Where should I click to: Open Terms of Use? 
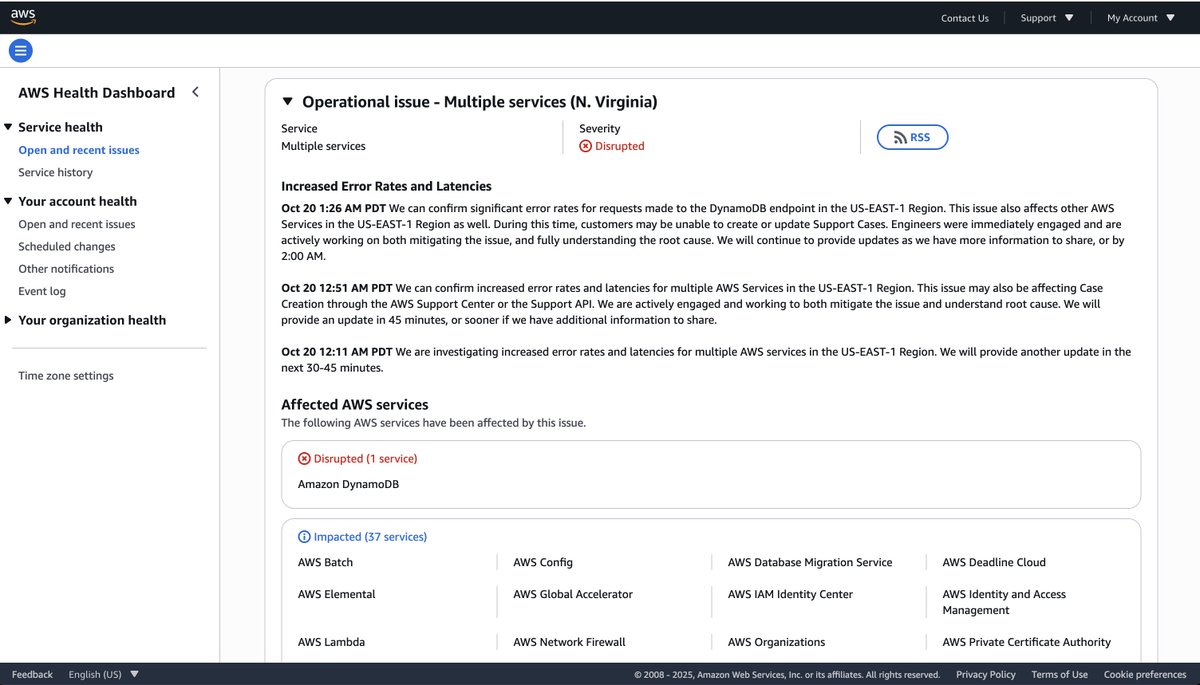(x=1060, y=675)
